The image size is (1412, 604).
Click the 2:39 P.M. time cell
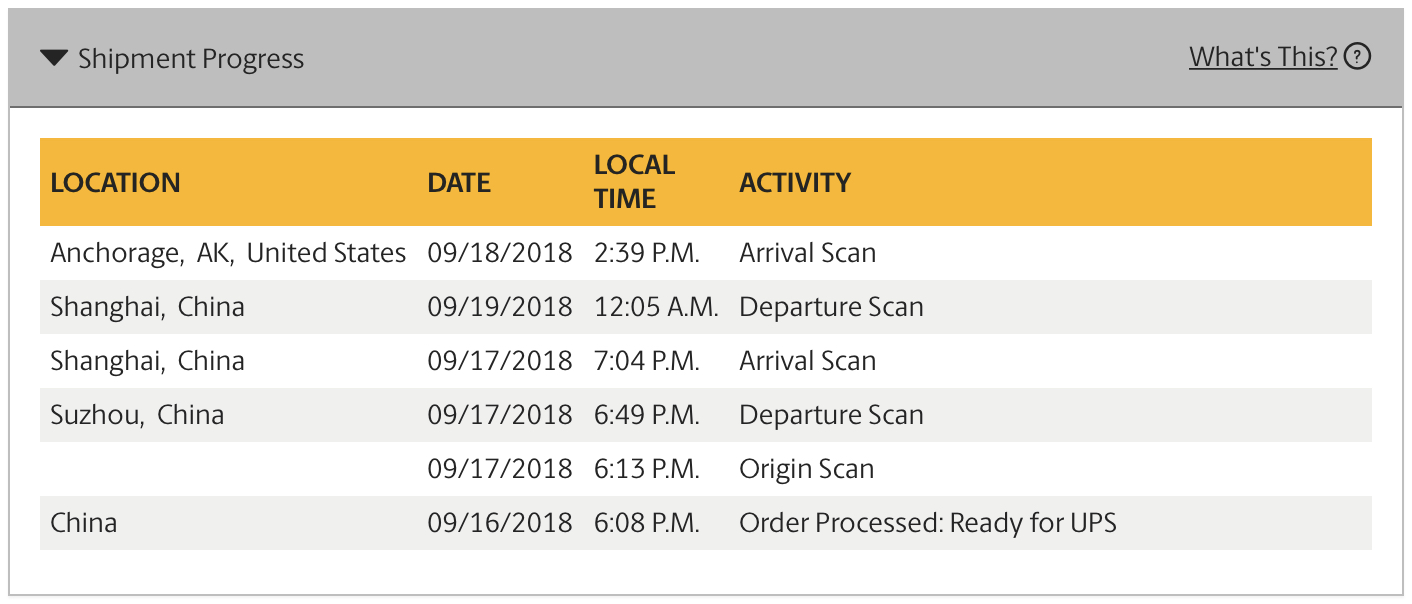tap(646, 253)
